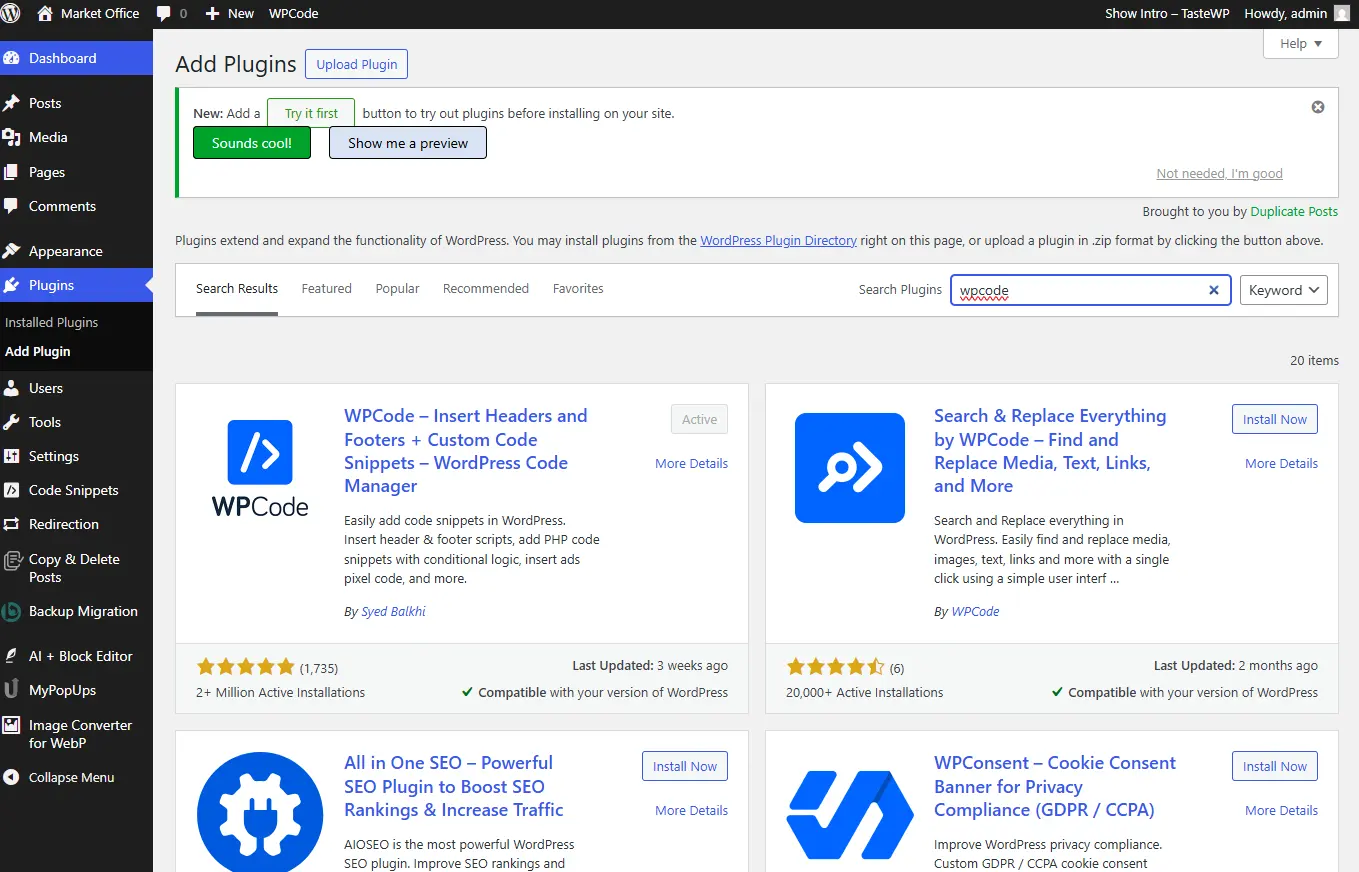Screen dimensions: 1359x872
Task: Install the All in One SEO plugin
Action: coord(685,766)
